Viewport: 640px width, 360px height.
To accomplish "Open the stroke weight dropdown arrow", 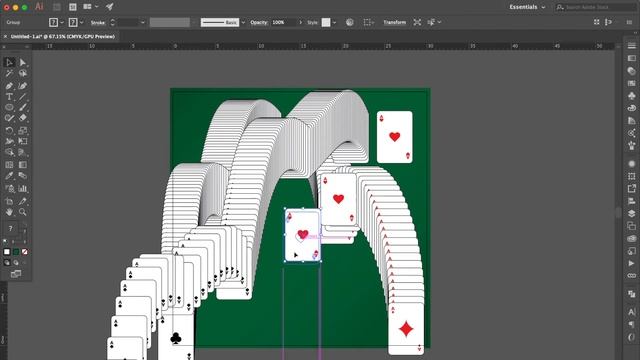I will click(143, 22).
